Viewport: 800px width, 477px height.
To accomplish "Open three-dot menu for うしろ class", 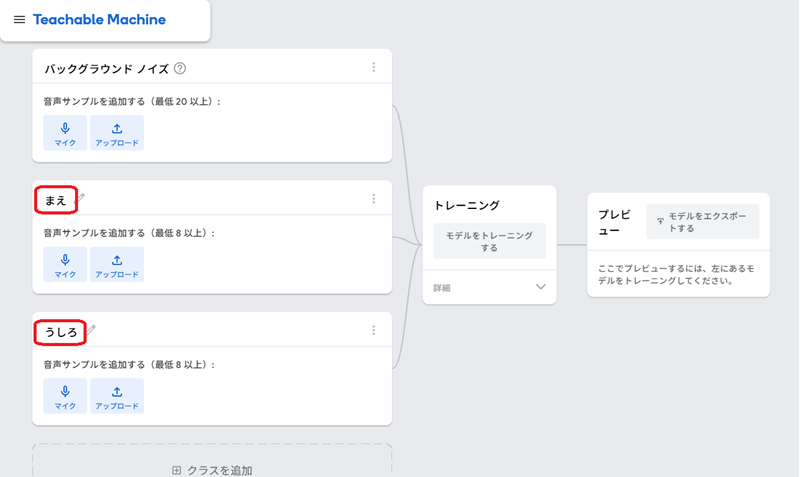I will point(373,330).
